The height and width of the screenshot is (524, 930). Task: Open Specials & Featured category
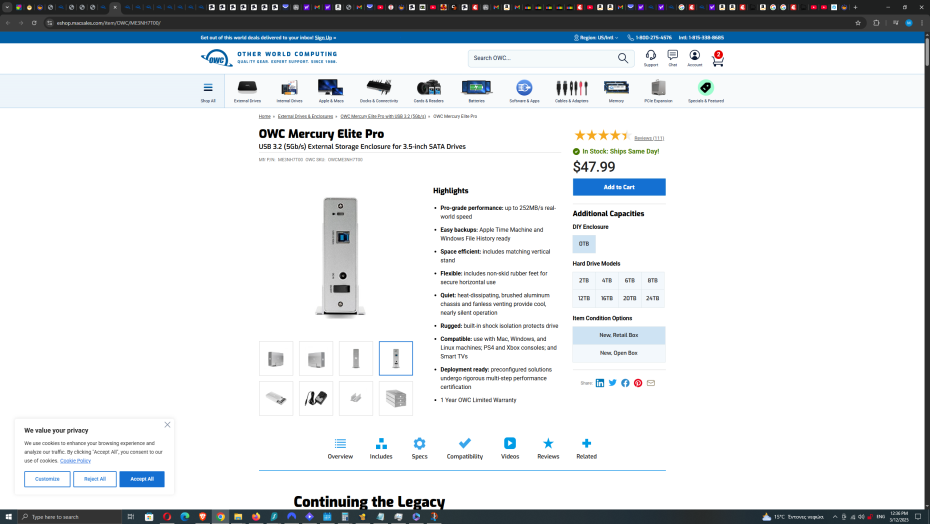(x=706, y=91)
